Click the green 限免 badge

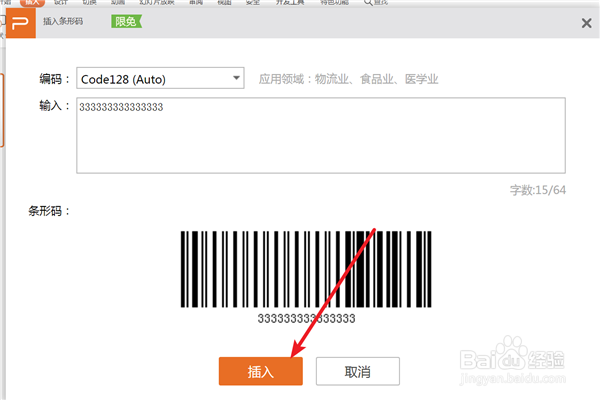126,21
